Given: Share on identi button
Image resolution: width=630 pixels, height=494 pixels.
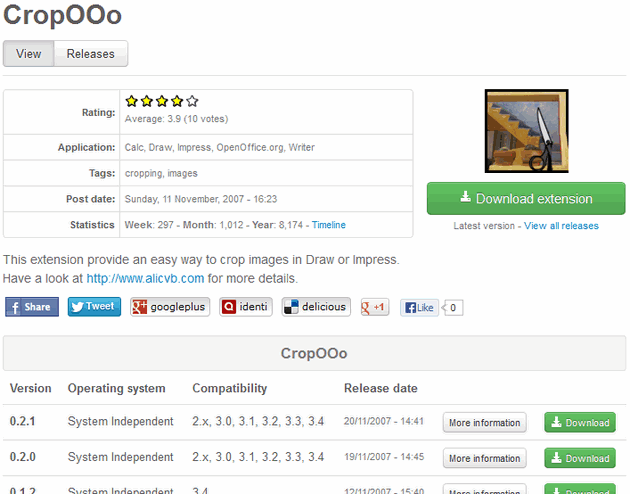Looking at the screenshot, I should point(246,307).
